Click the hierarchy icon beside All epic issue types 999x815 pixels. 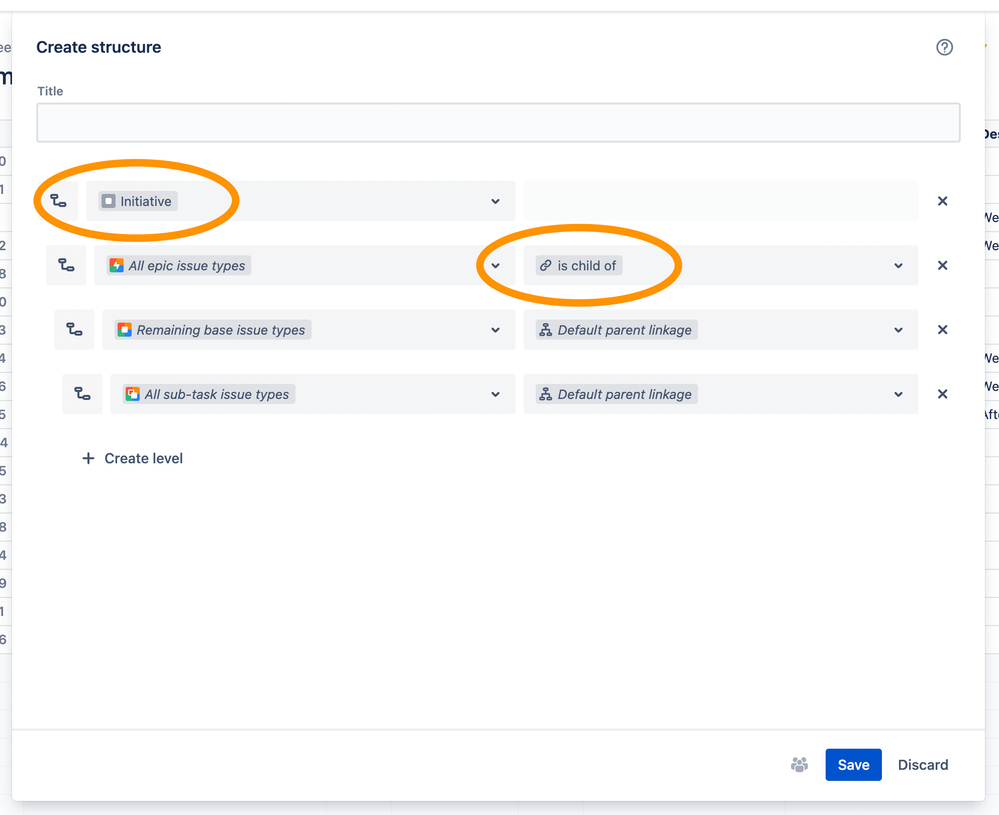(66, 265)
